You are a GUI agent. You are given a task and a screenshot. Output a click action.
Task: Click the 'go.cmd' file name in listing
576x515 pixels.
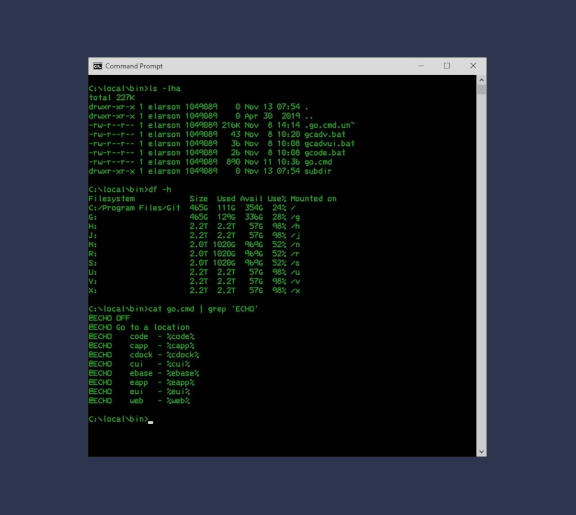pyautogui.click(x=318, y=162)
